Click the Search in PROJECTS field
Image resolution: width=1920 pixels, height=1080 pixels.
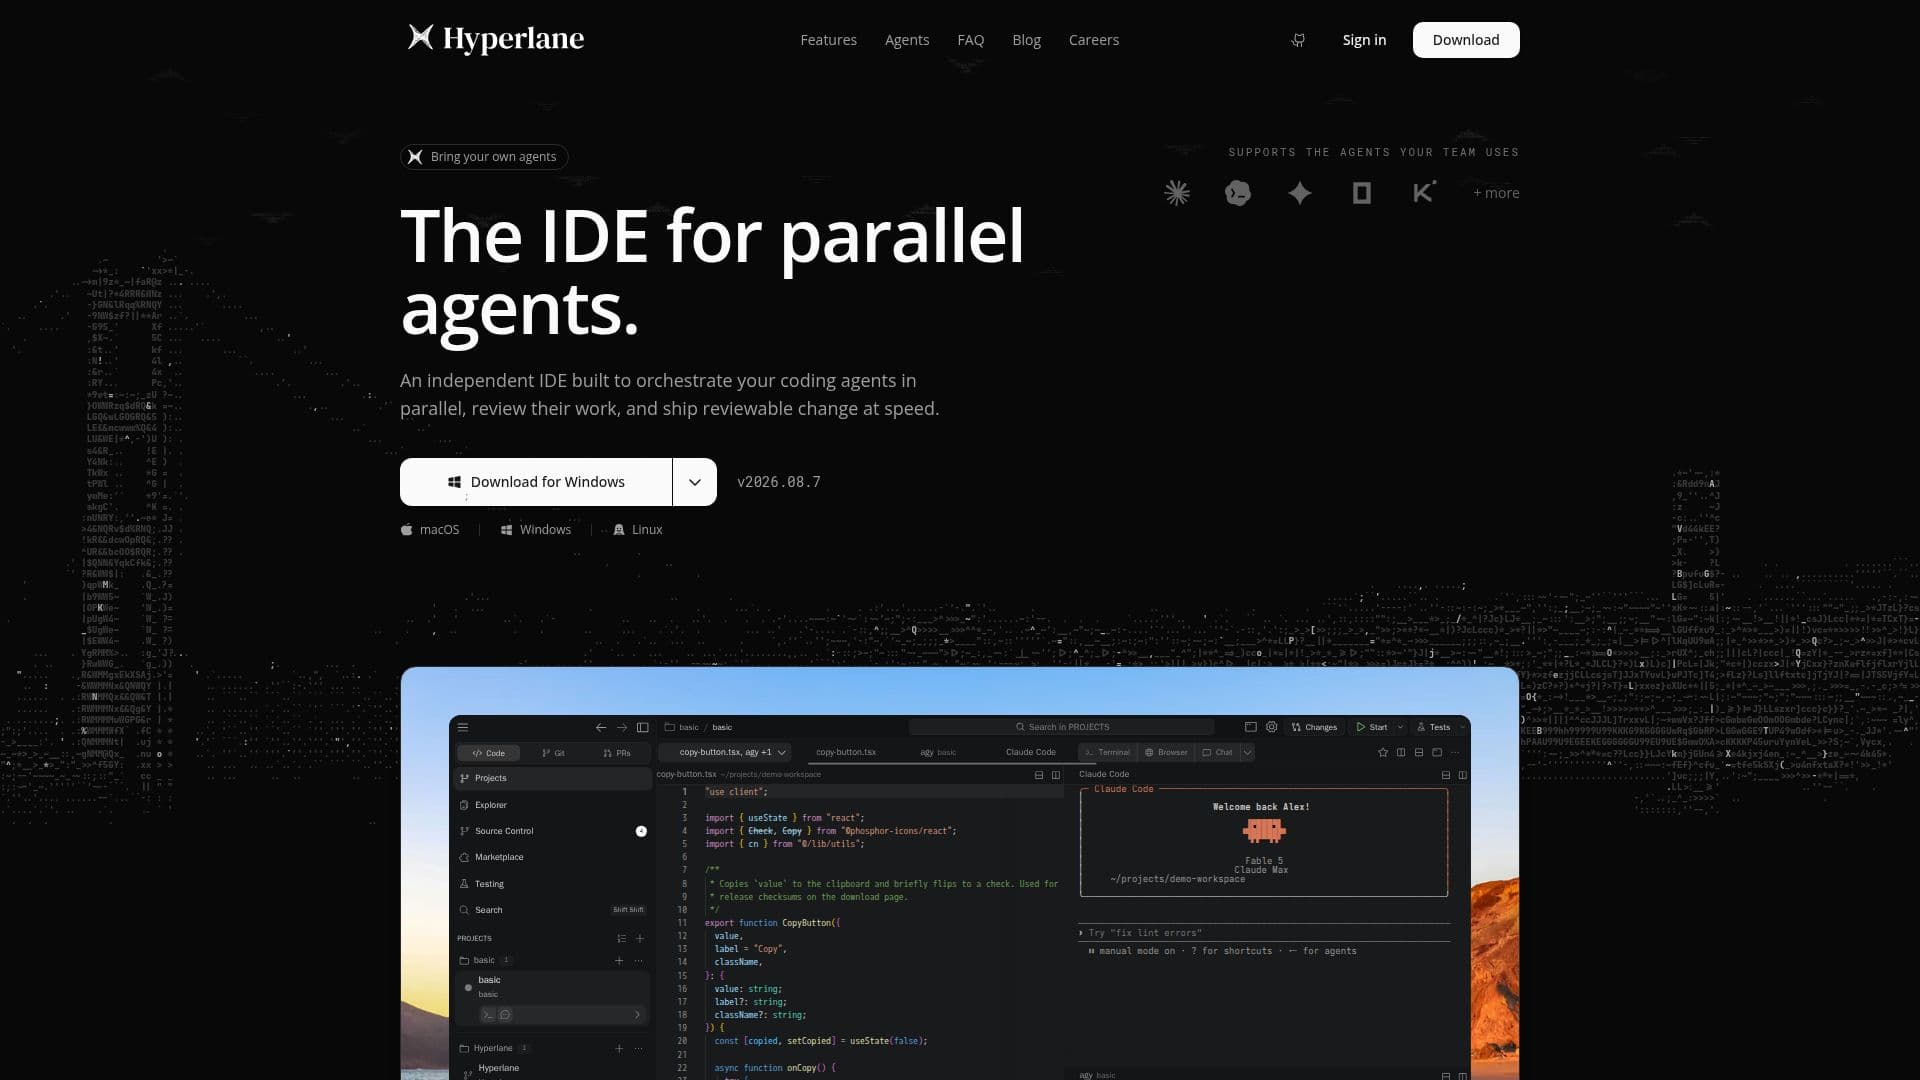(1061, 727)
